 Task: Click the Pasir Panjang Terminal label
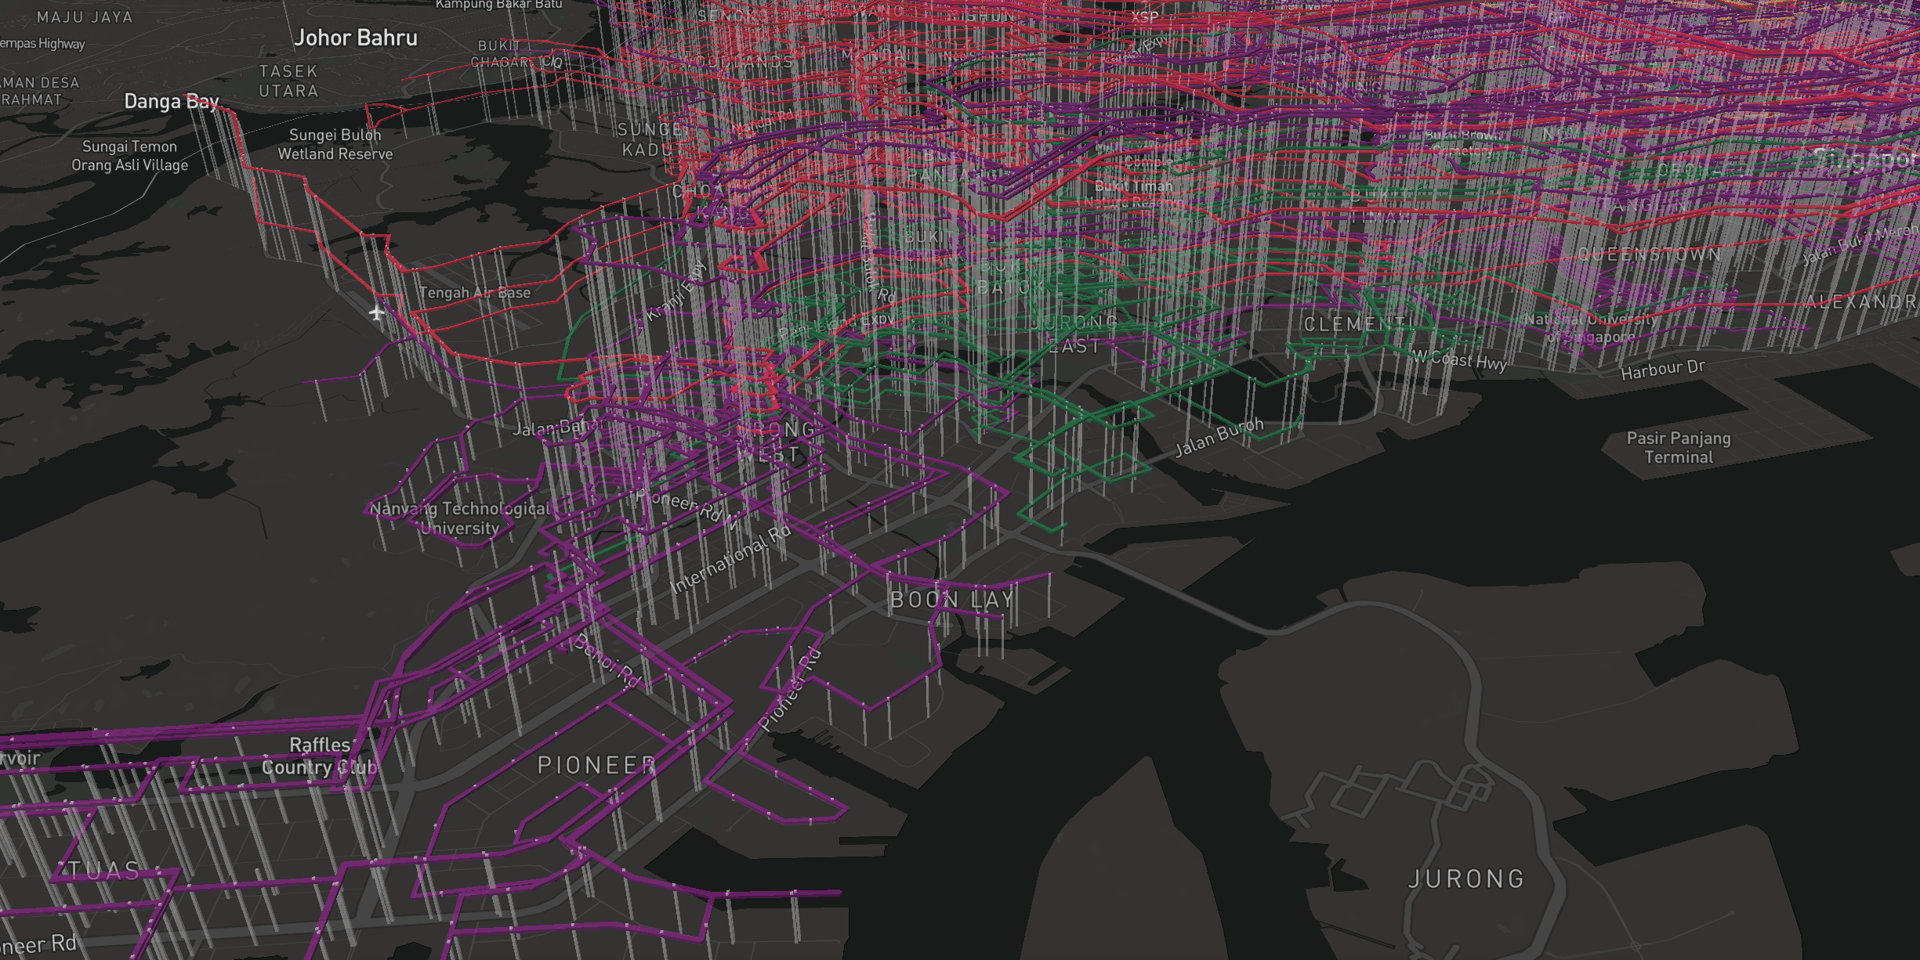(x=1678, y=447)
